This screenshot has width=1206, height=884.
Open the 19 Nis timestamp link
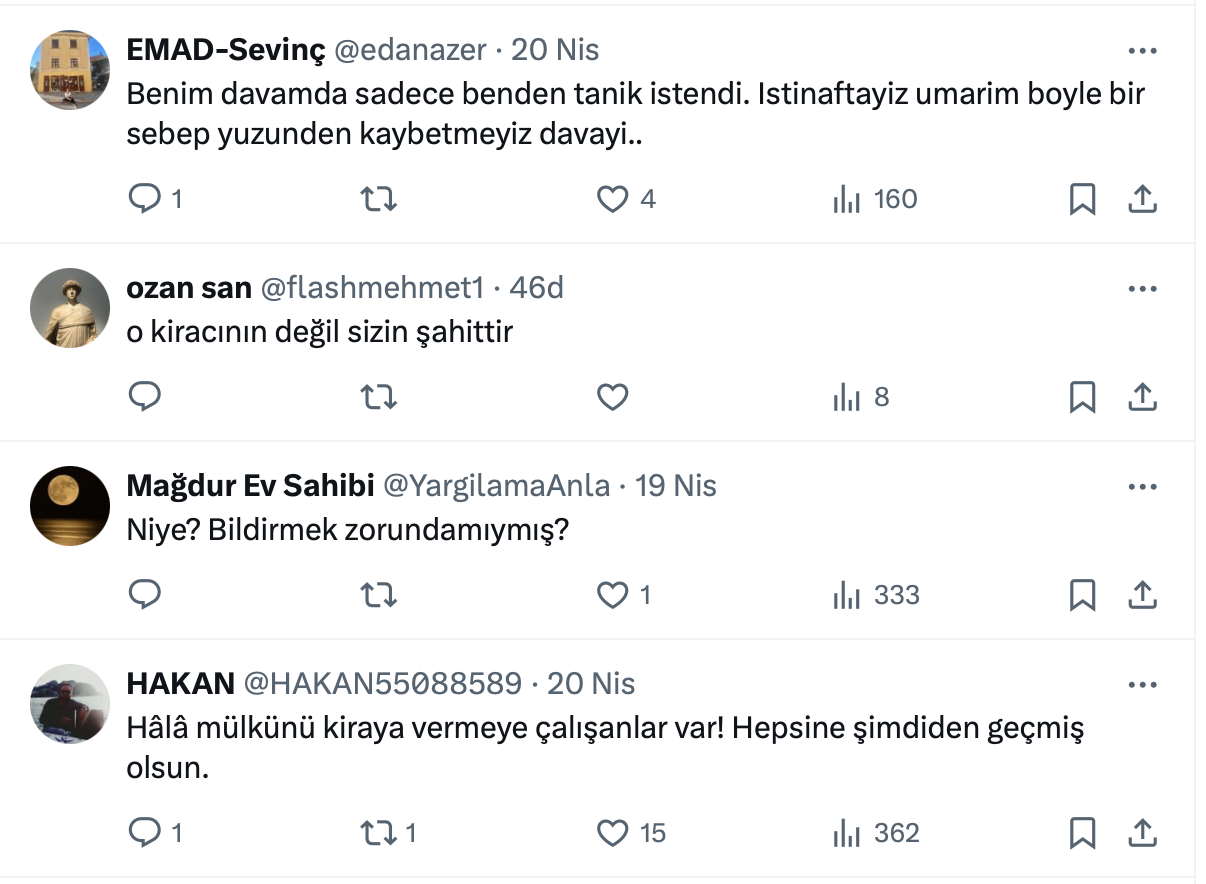tap(676, 486)
